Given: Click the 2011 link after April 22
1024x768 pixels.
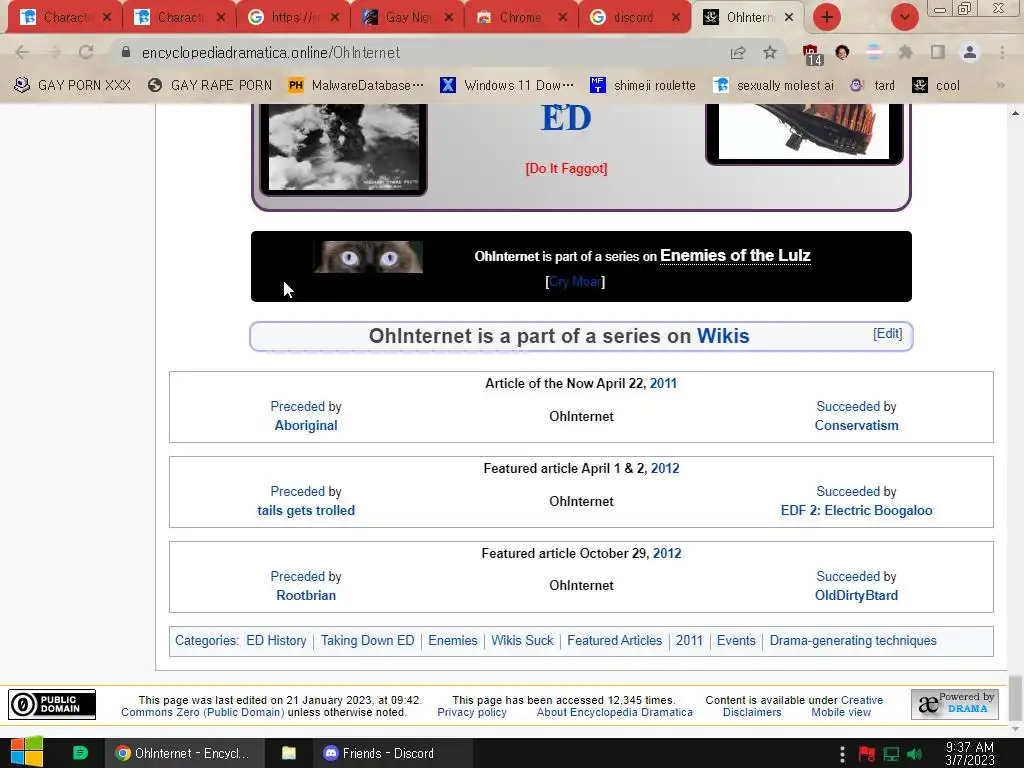Looking at the screenshot, I should coord(663,383).
